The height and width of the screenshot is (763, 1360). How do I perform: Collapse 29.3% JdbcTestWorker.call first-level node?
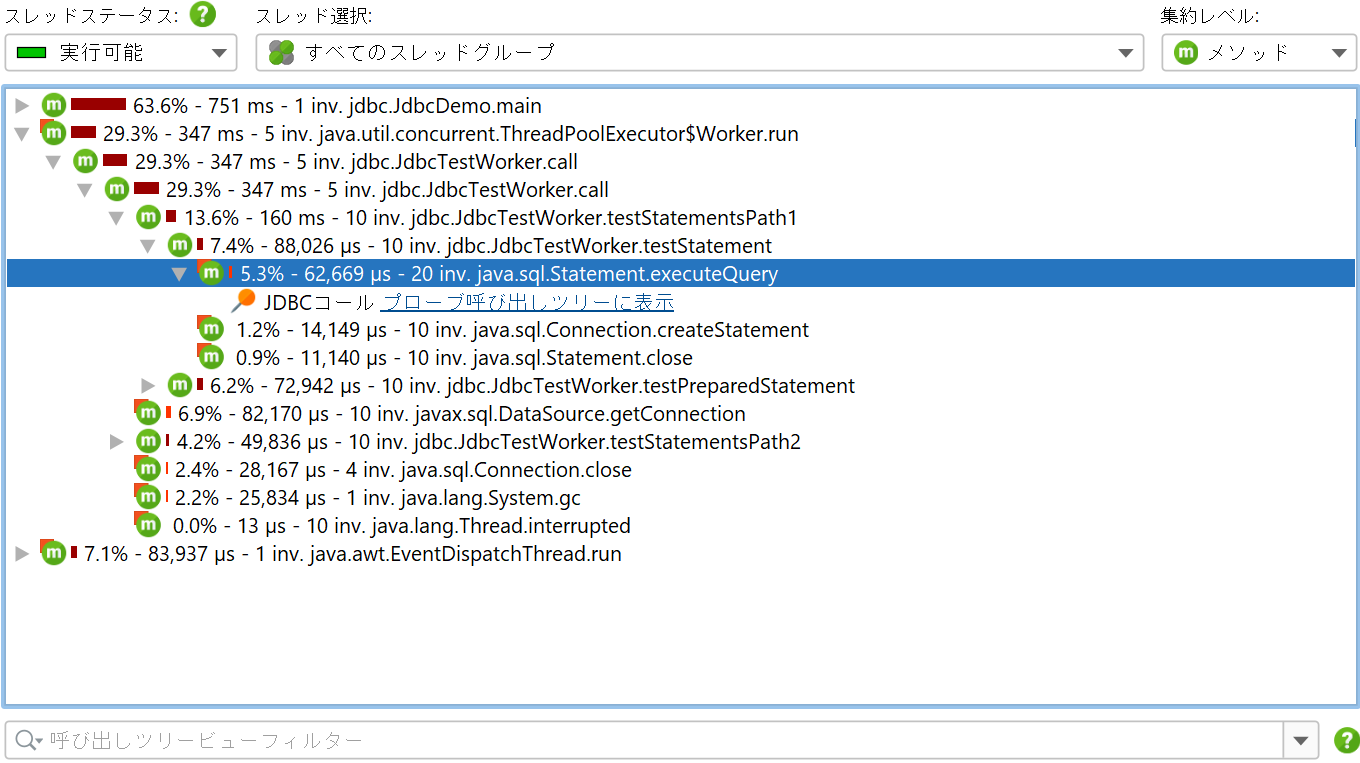[54, 162]
